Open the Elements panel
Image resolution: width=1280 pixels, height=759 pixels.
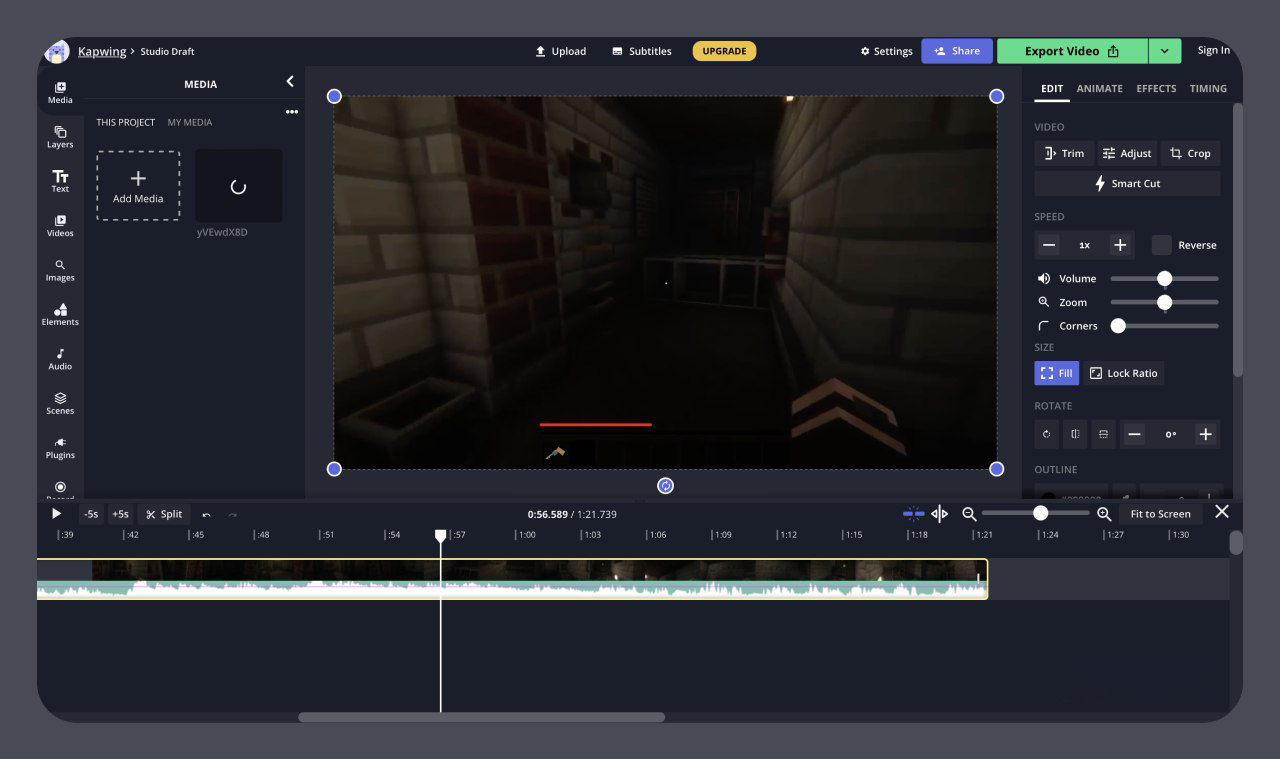coord(60,314)
